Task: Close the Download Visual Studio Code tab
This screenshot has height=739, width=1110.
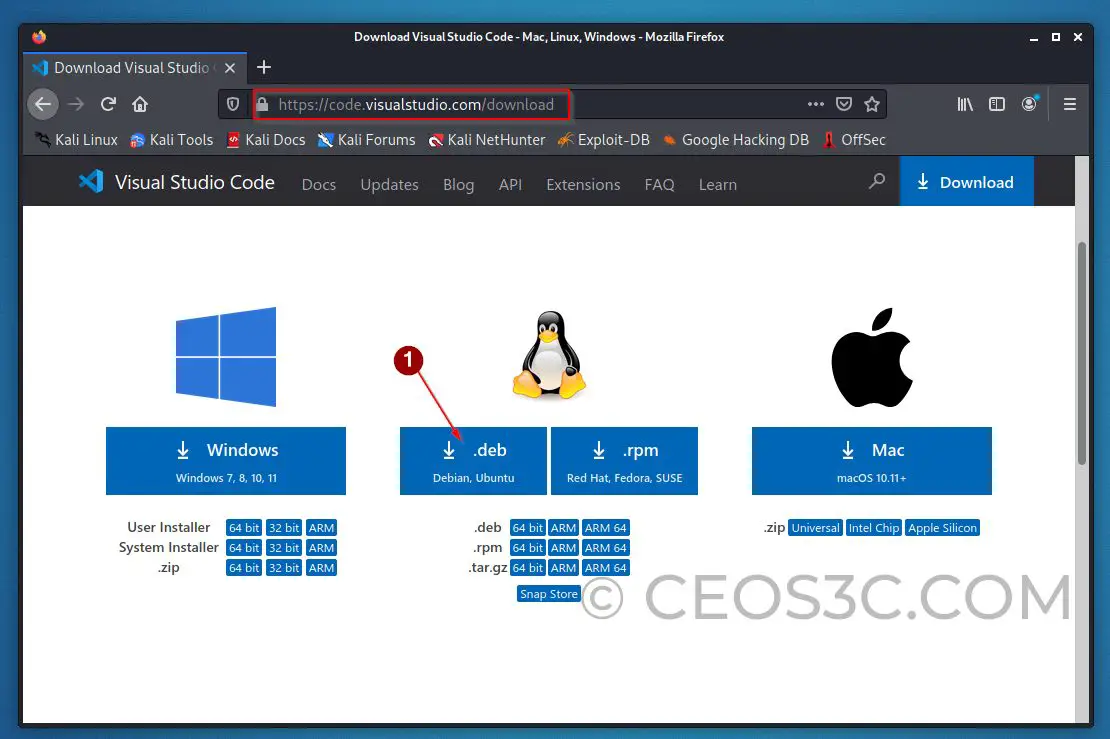Action: click(230, 68)
